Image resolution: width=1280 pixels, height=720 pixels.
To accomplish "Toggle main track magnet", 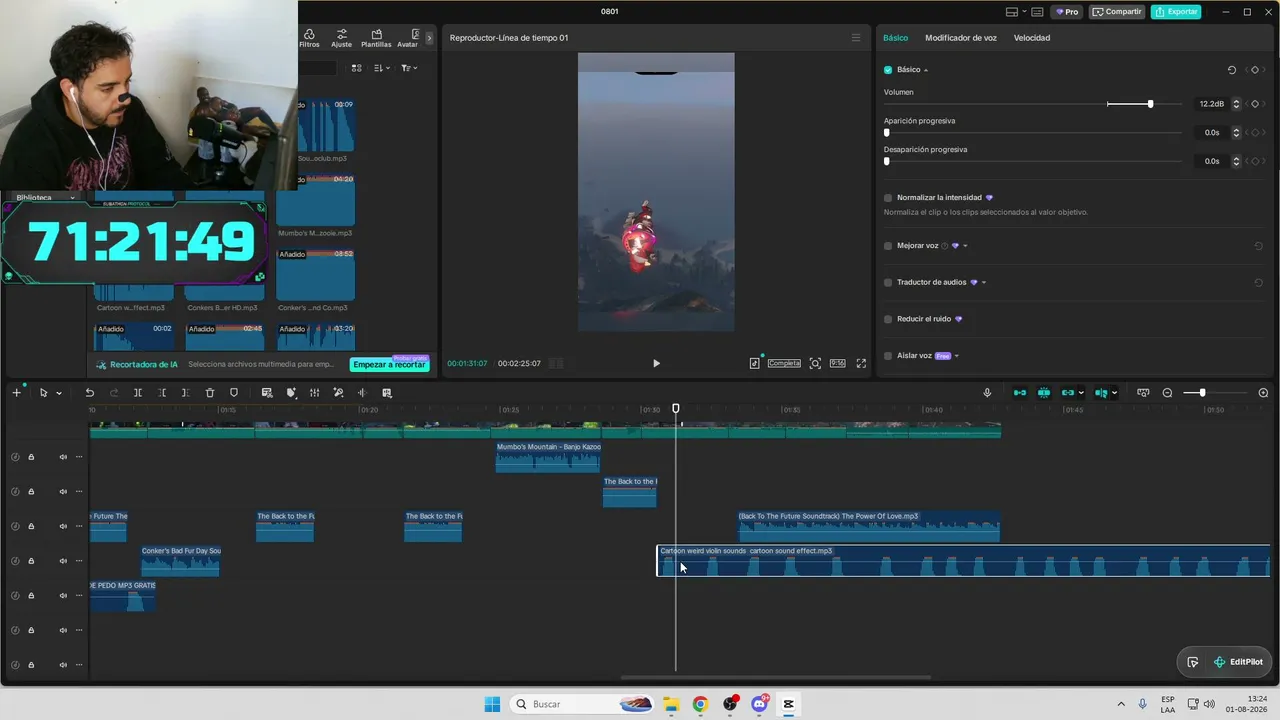I will click(x=1020, y=393).
